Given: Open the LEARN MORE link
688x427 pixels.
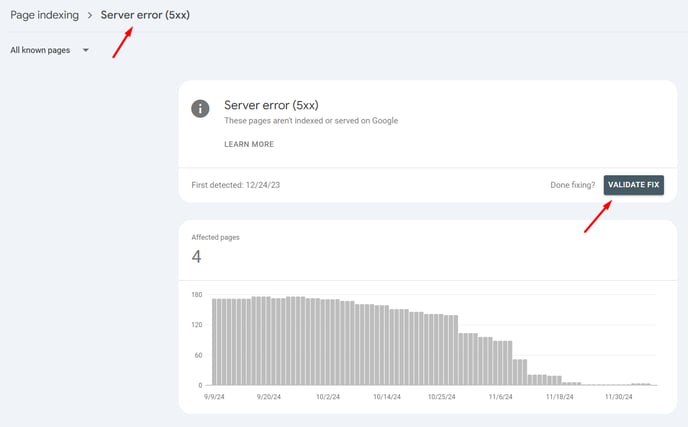Looking at the screenshot, I should [249, 144].
